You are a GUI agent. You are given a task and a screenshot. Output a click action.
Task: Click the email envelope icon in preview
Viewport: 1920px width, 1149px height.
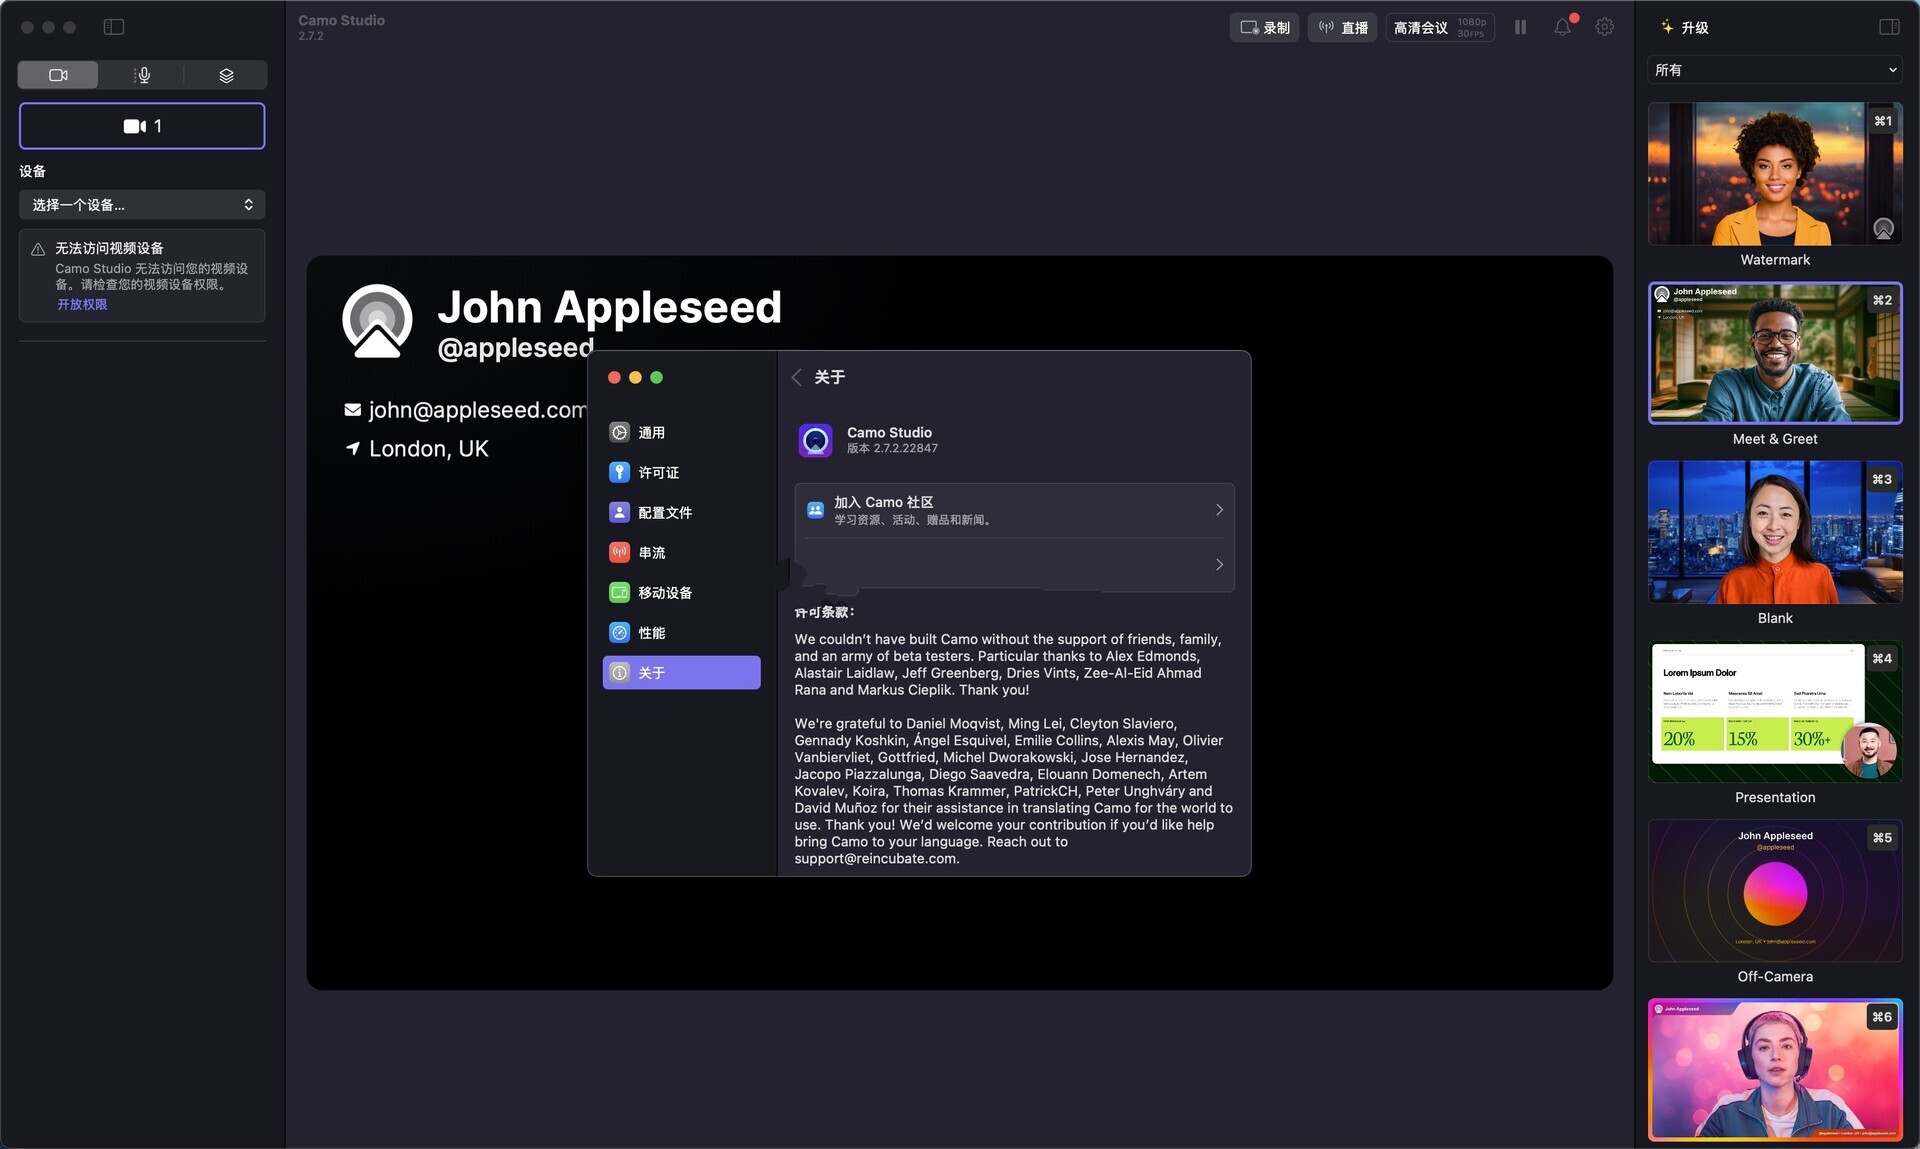pyautogui.click(x=353, y=410)
